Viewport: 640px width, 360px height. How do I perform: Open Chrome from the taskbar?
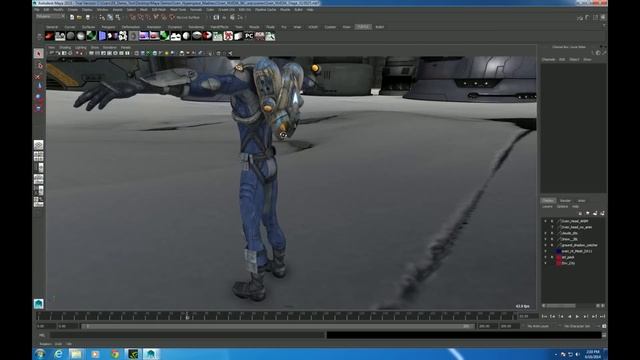[x=114, y=354]
